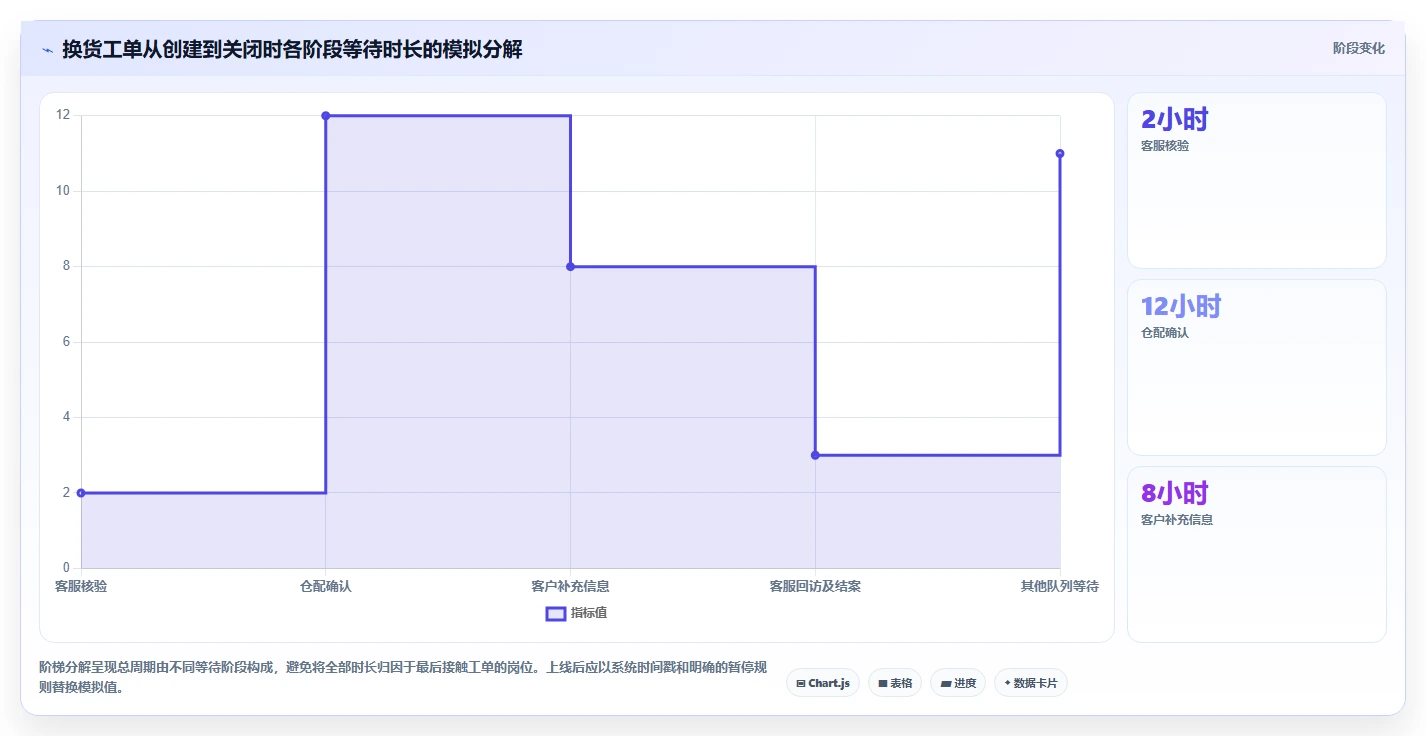Click the y-axis tick label 12

point(63,115)
